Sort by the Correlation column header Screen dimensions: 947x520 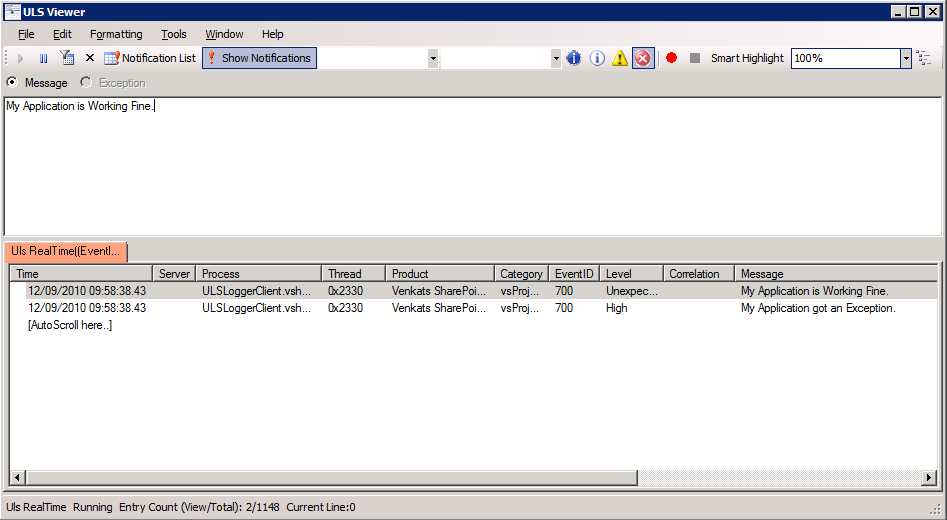699,274
